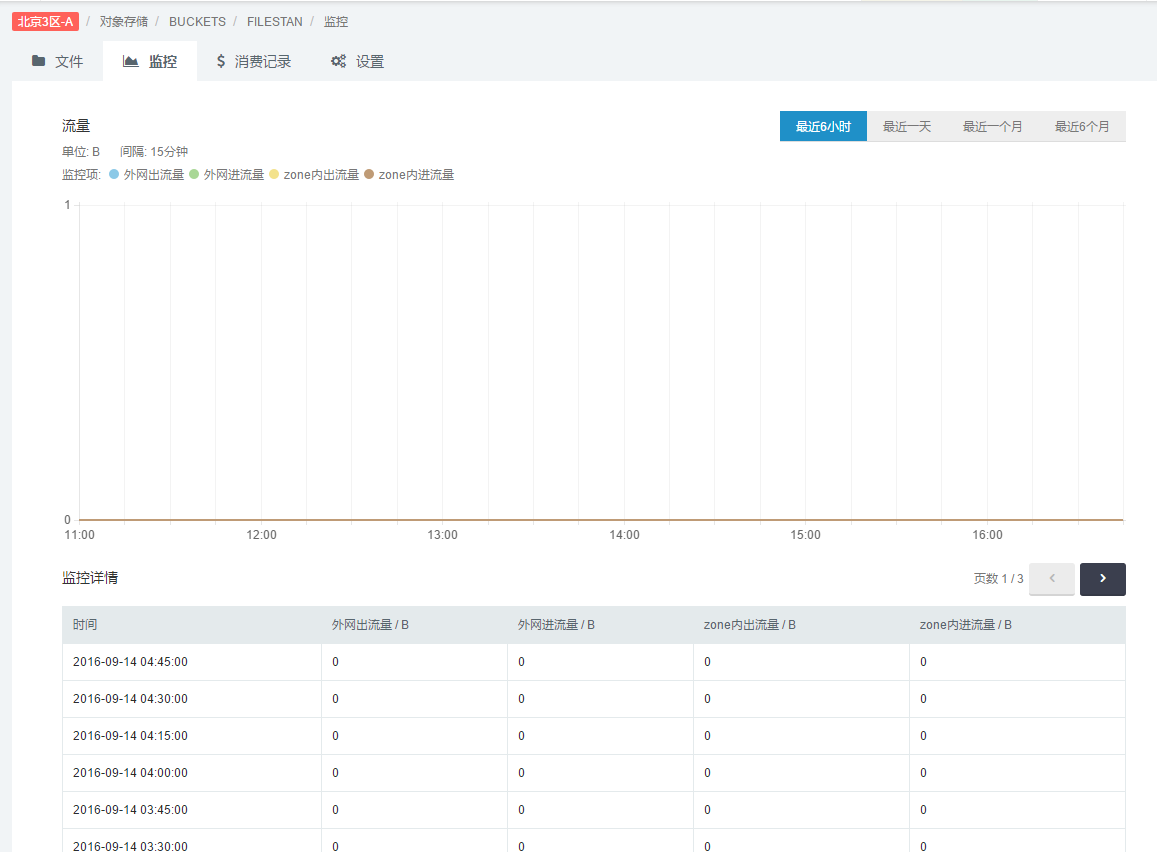Go to next page of monitoring details
This screenshot has height=852, width=1157.
coord(1102,579)
